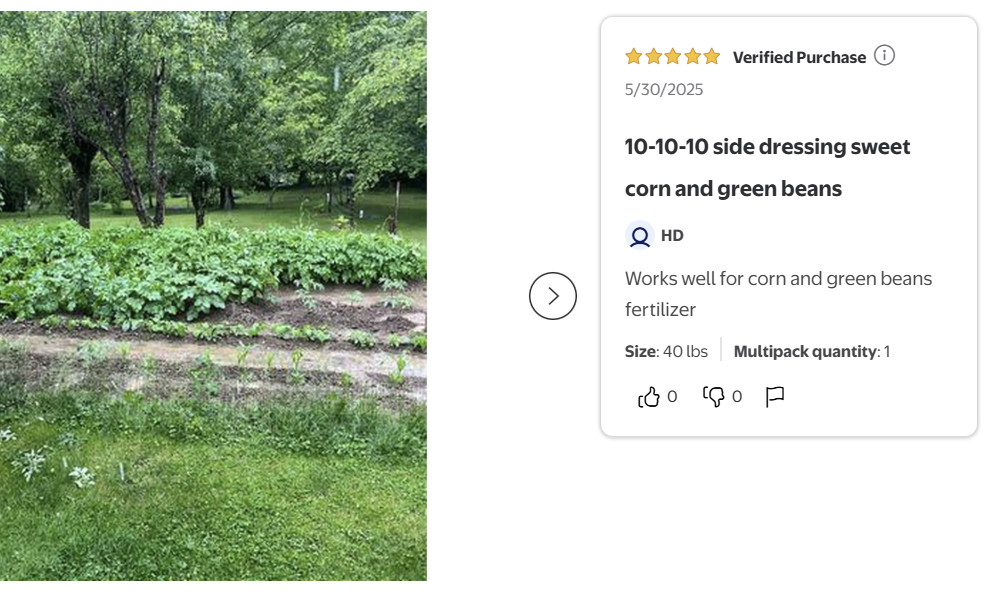Screen dimensions: 990x600
Task: Click the second rating star
Action: pyautogui.click(x=653, y=57)
